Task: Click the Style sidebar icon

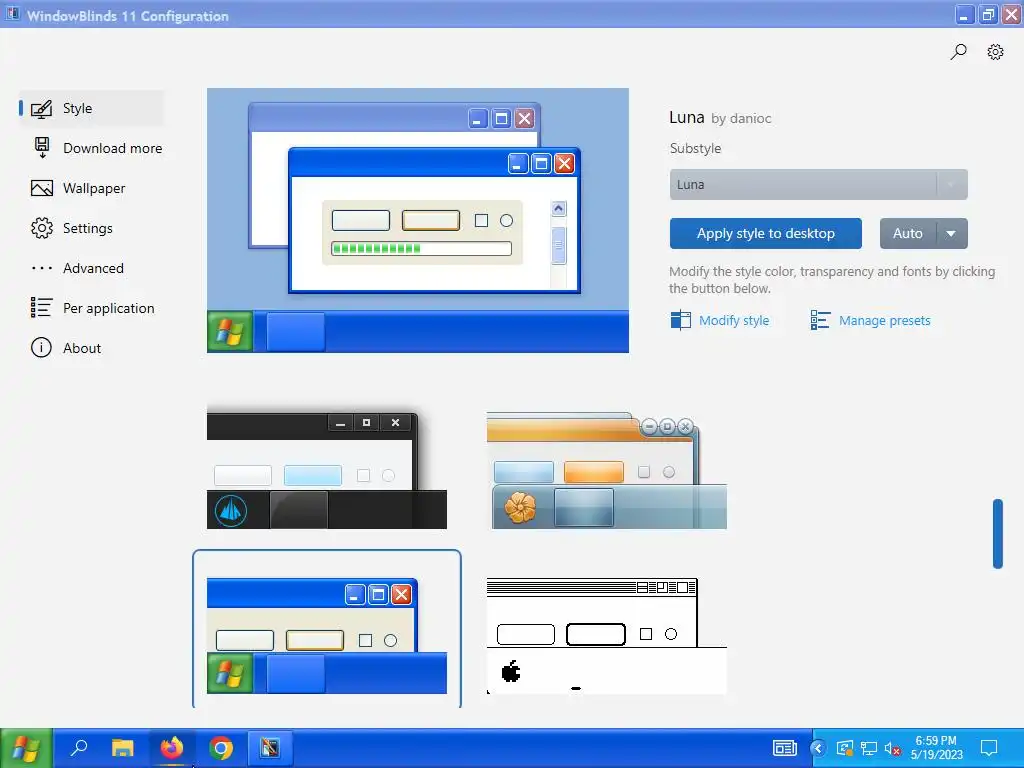Action: pyautogui.click(x=42, y=108)
